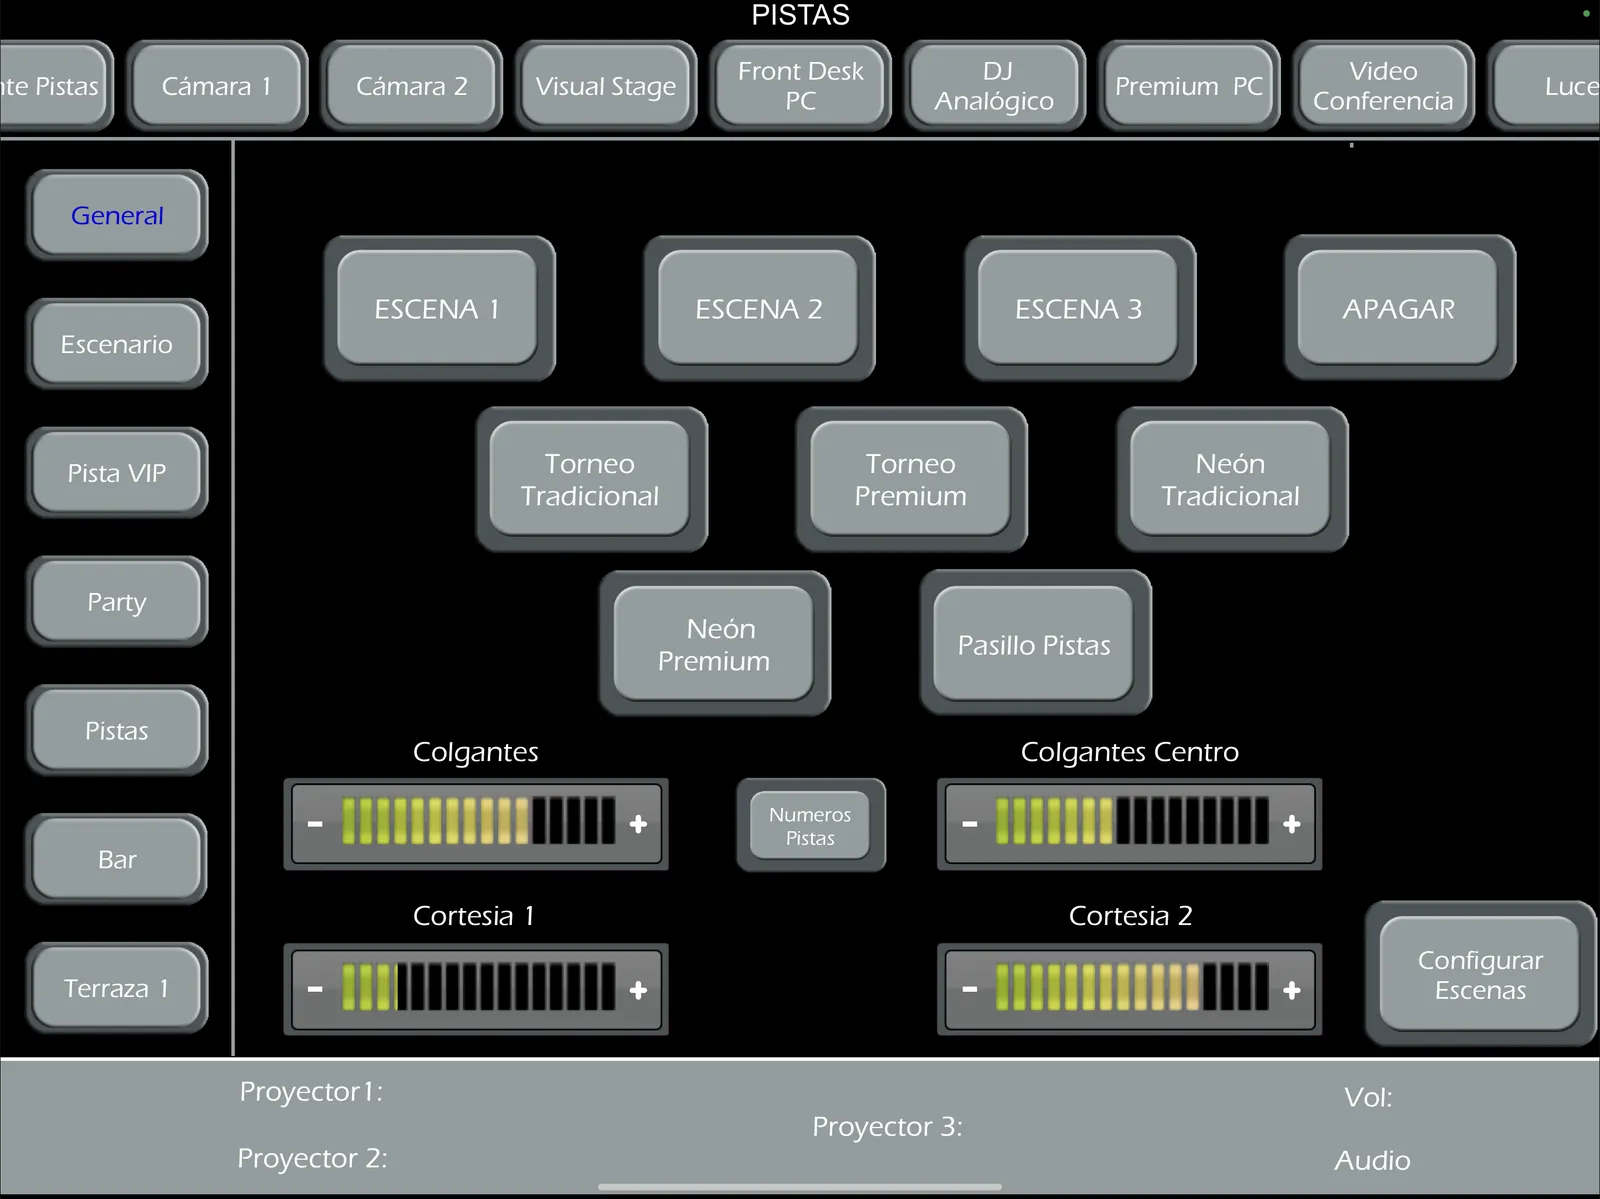This screenshot has height=1199, width=1600.
Task: Increase Colgantes brightness with plus button
Action: (638, 824)
